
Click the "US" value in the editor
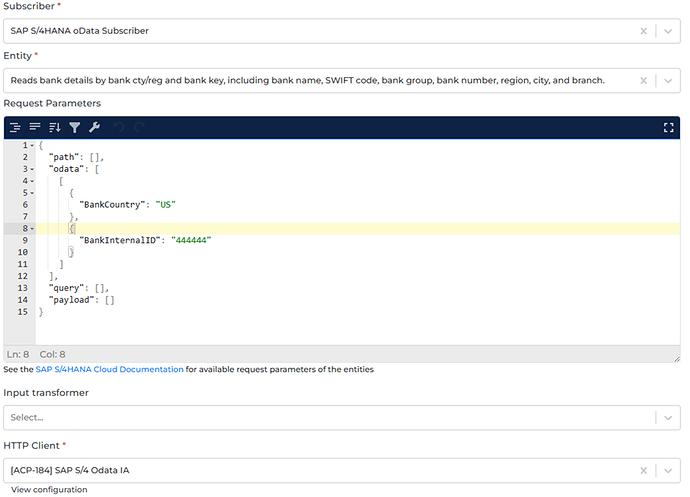tap(165, 205)
